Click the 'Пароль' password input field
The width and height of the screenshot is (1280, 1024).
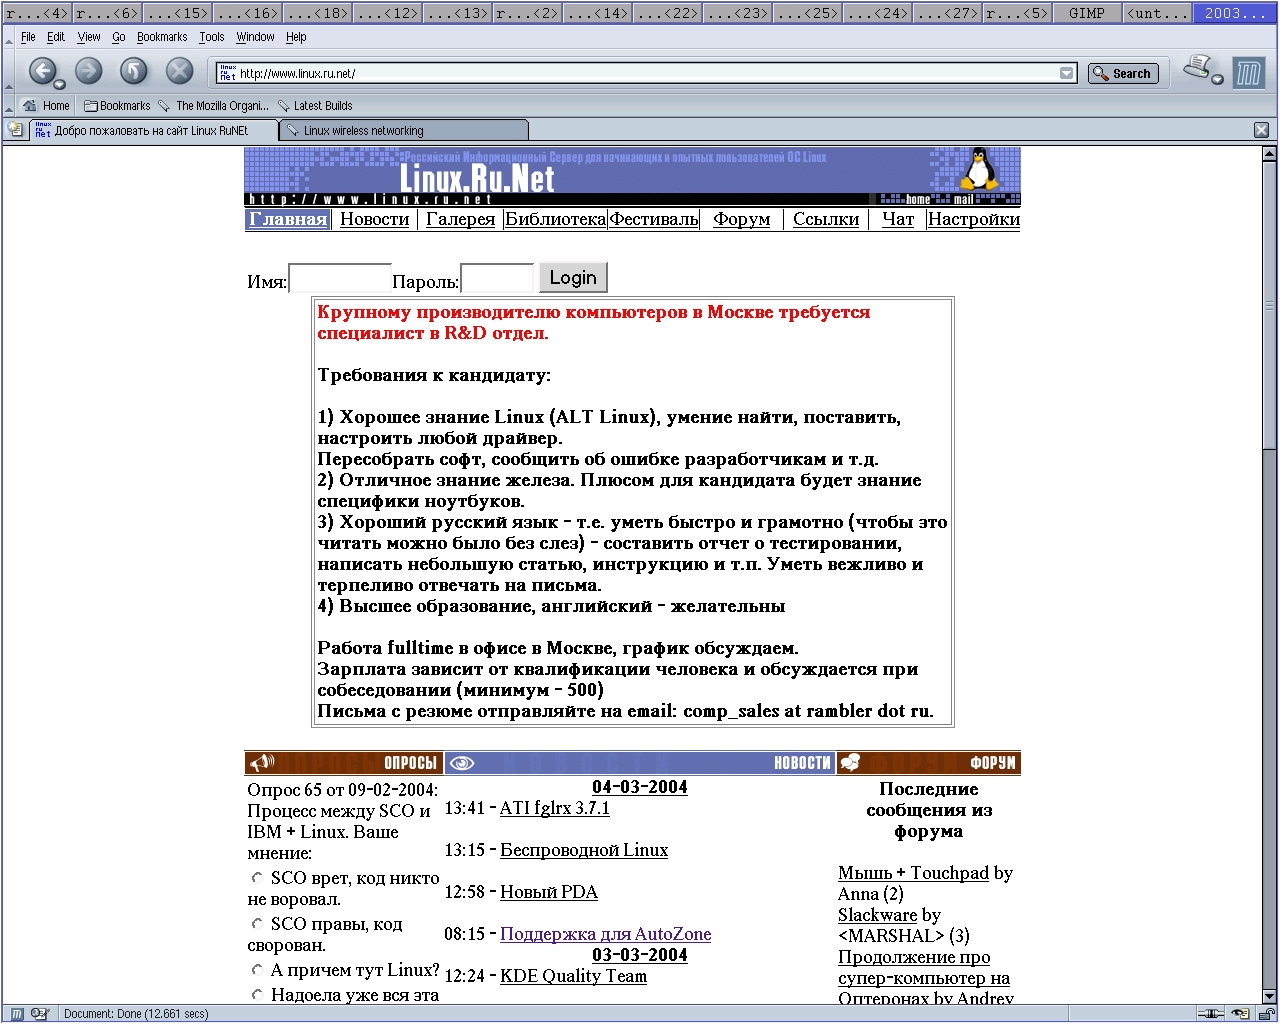497,279
